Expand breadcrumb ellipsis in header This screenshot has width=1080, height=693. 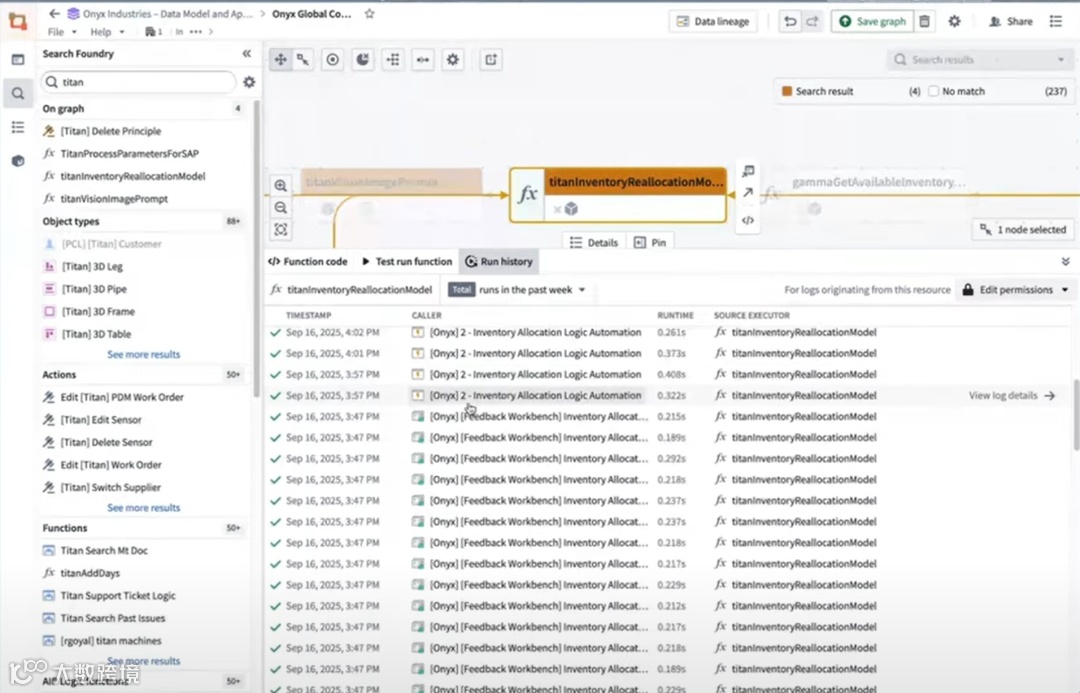click(196, 32)
